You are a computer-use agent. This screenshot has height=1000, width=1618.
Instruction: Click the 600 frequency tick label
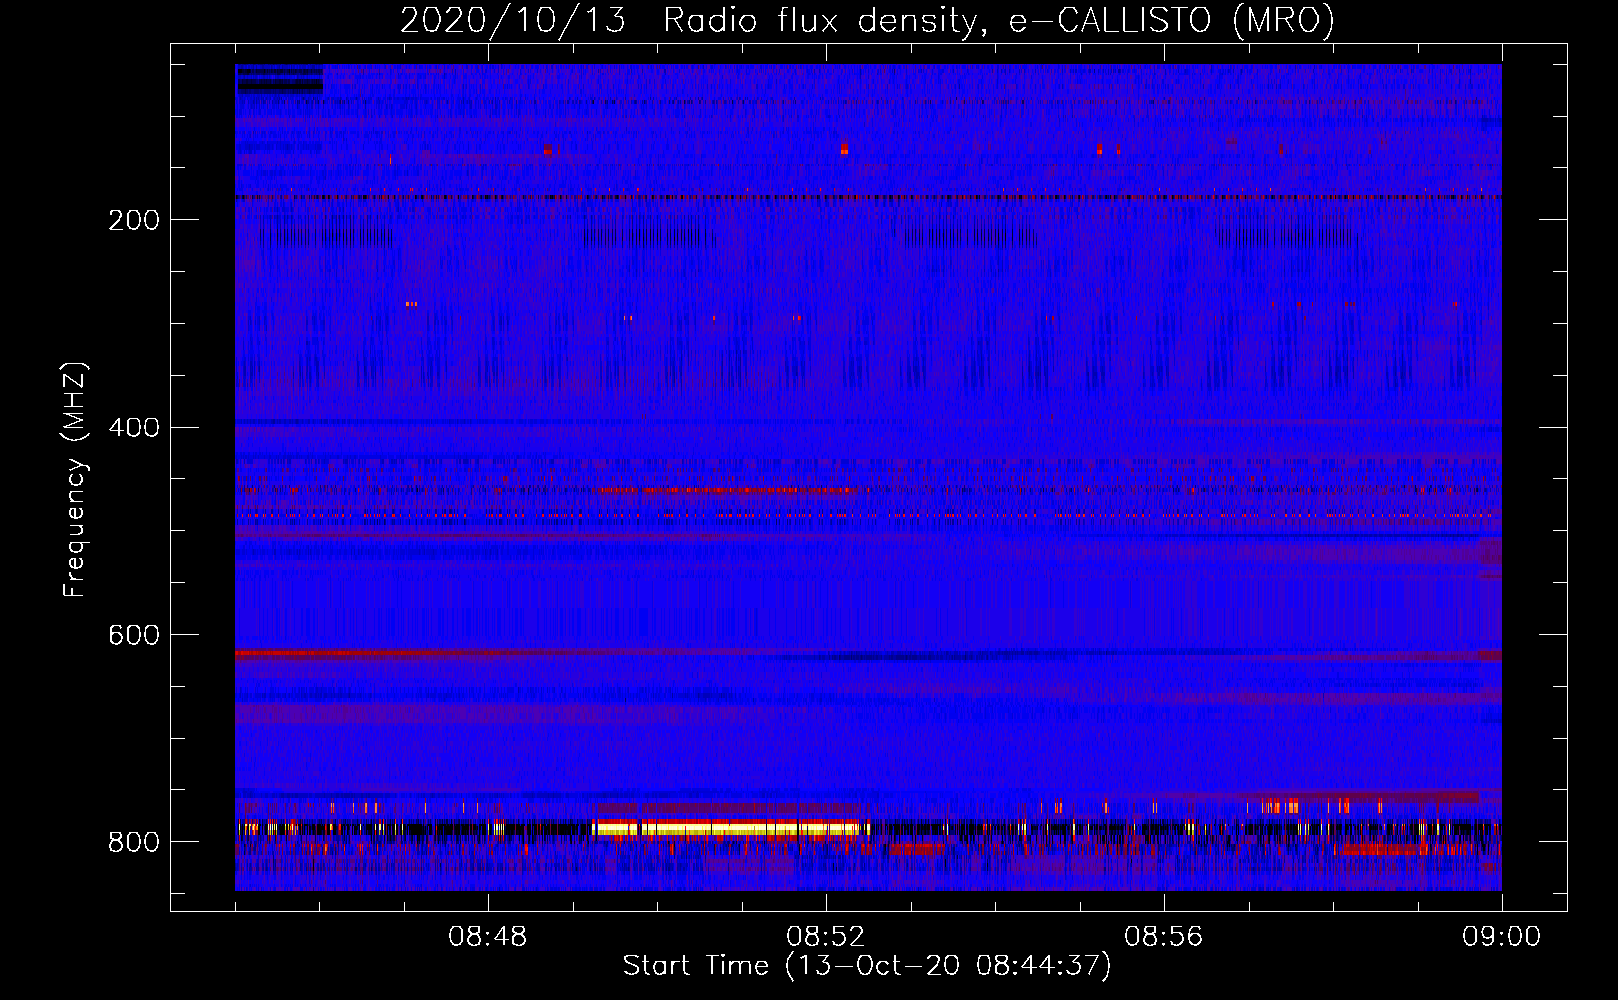(x=134, y=636)
